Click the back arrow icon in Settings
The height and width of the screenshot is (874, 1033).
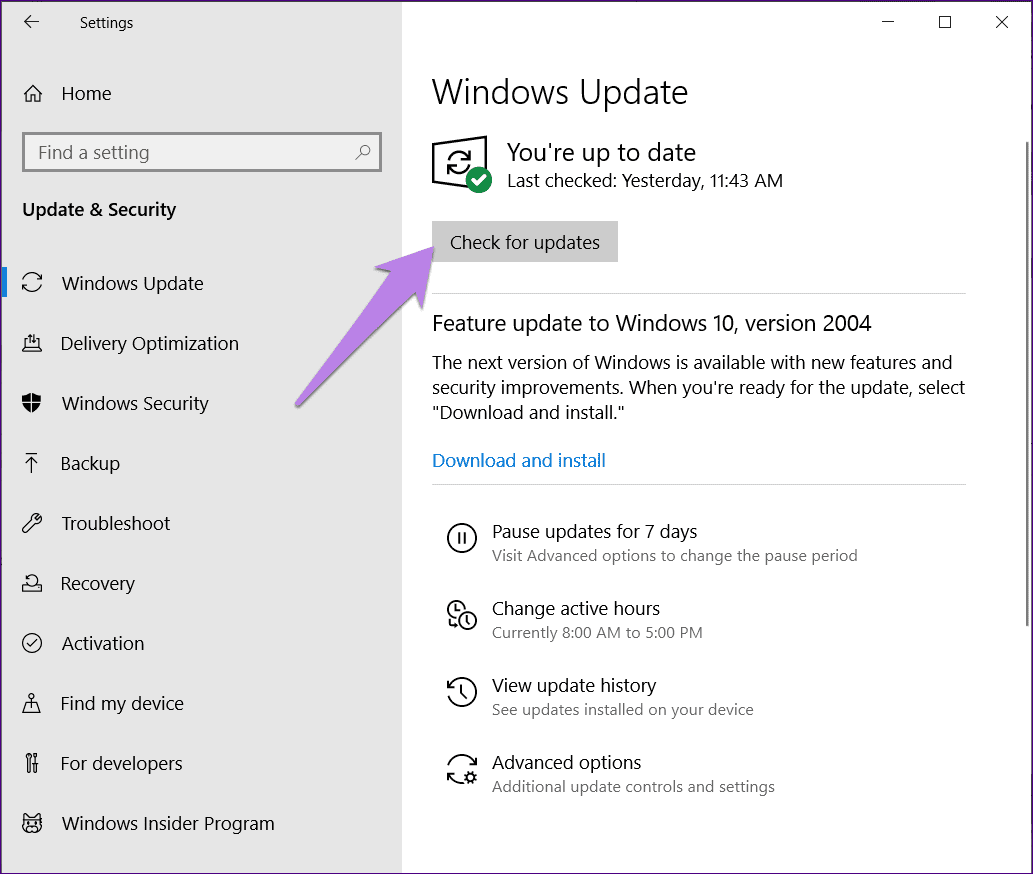click(x=31, y=22)
